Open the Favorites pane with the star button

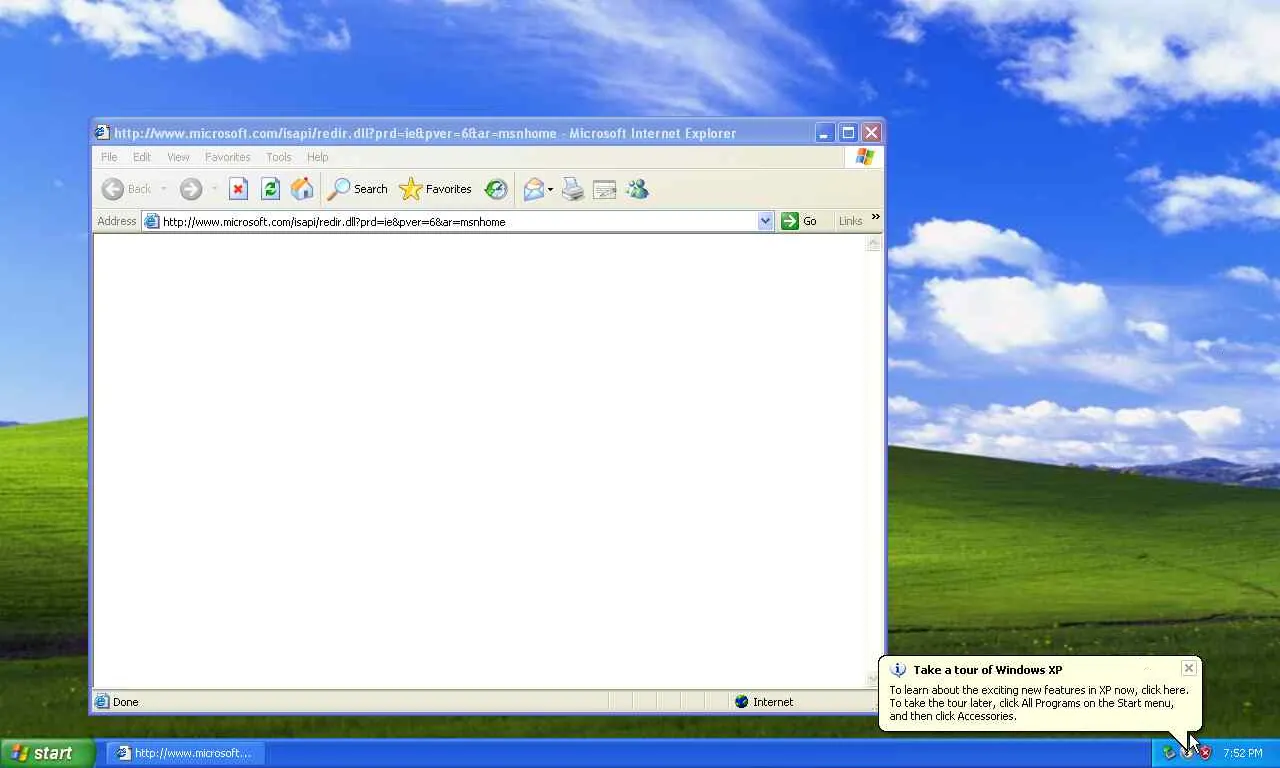point(435,189)
